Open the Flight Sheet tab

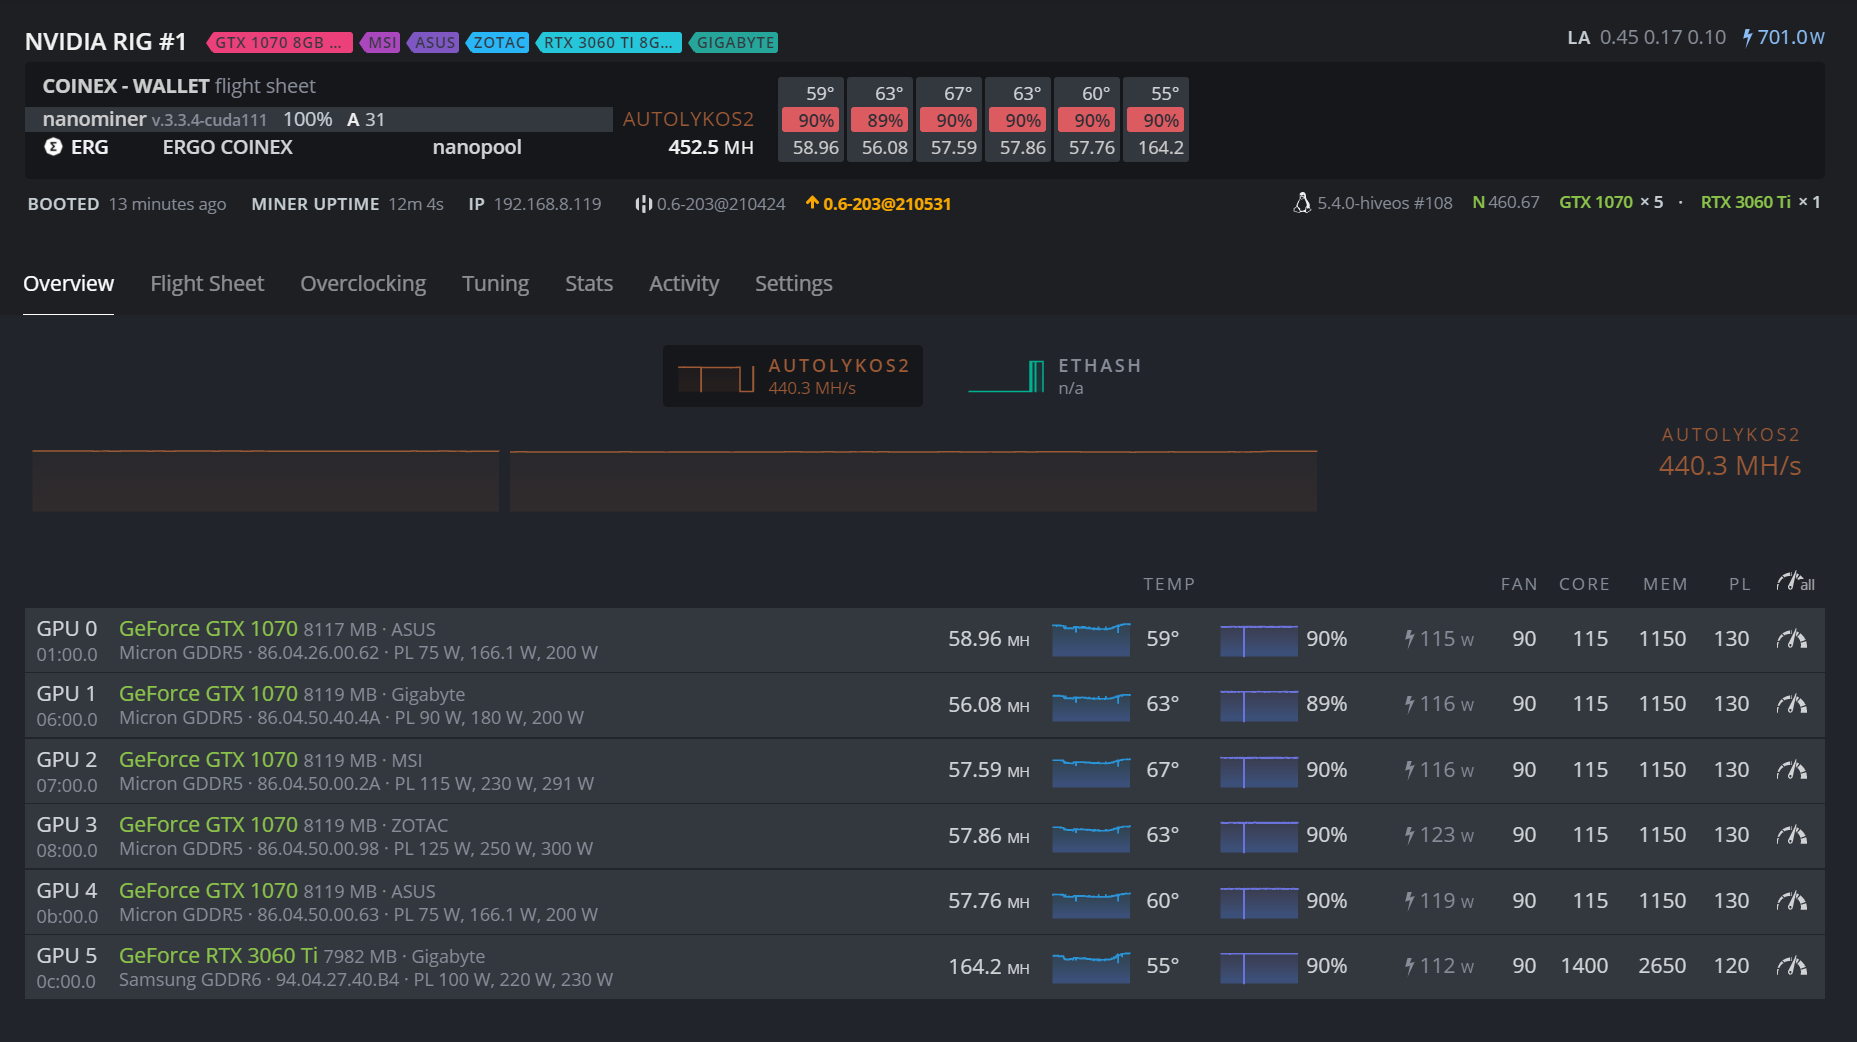pos(207,284)
